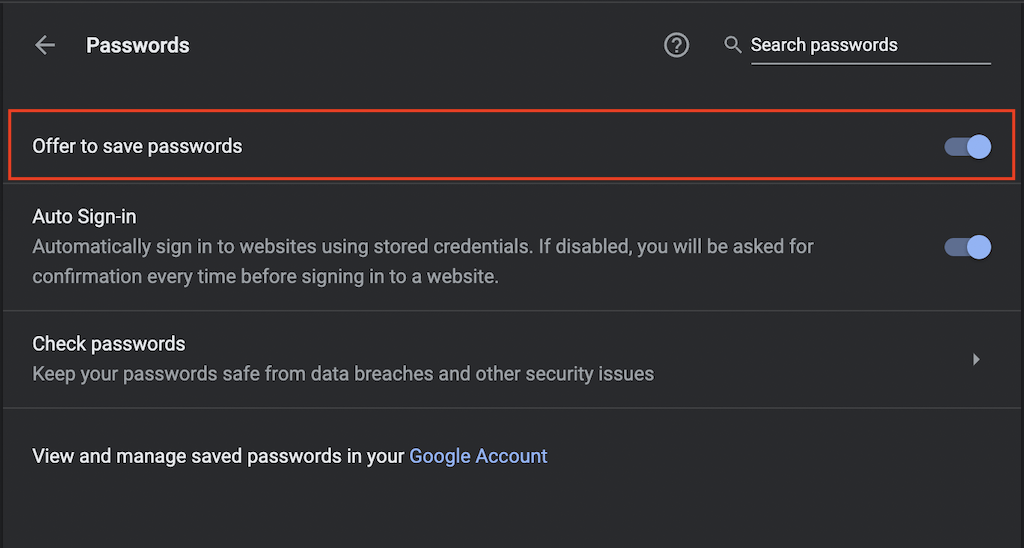Click the Offer to save passwords label

coord(137,146)
